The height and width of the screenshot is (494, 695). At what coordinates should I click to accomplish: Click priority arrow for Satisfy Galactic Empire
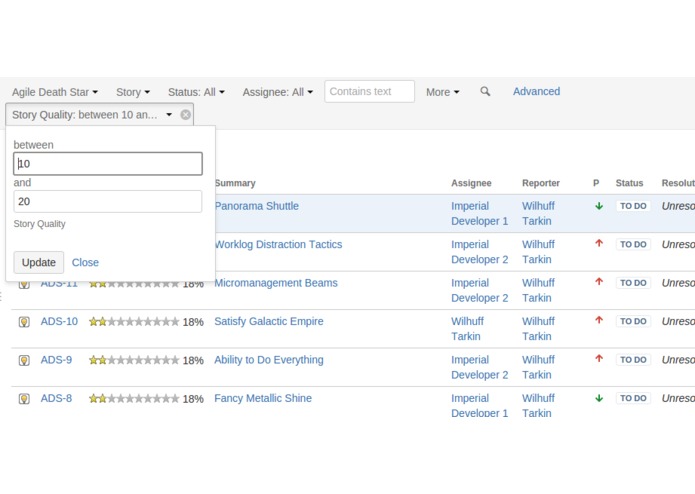(599, 320)
